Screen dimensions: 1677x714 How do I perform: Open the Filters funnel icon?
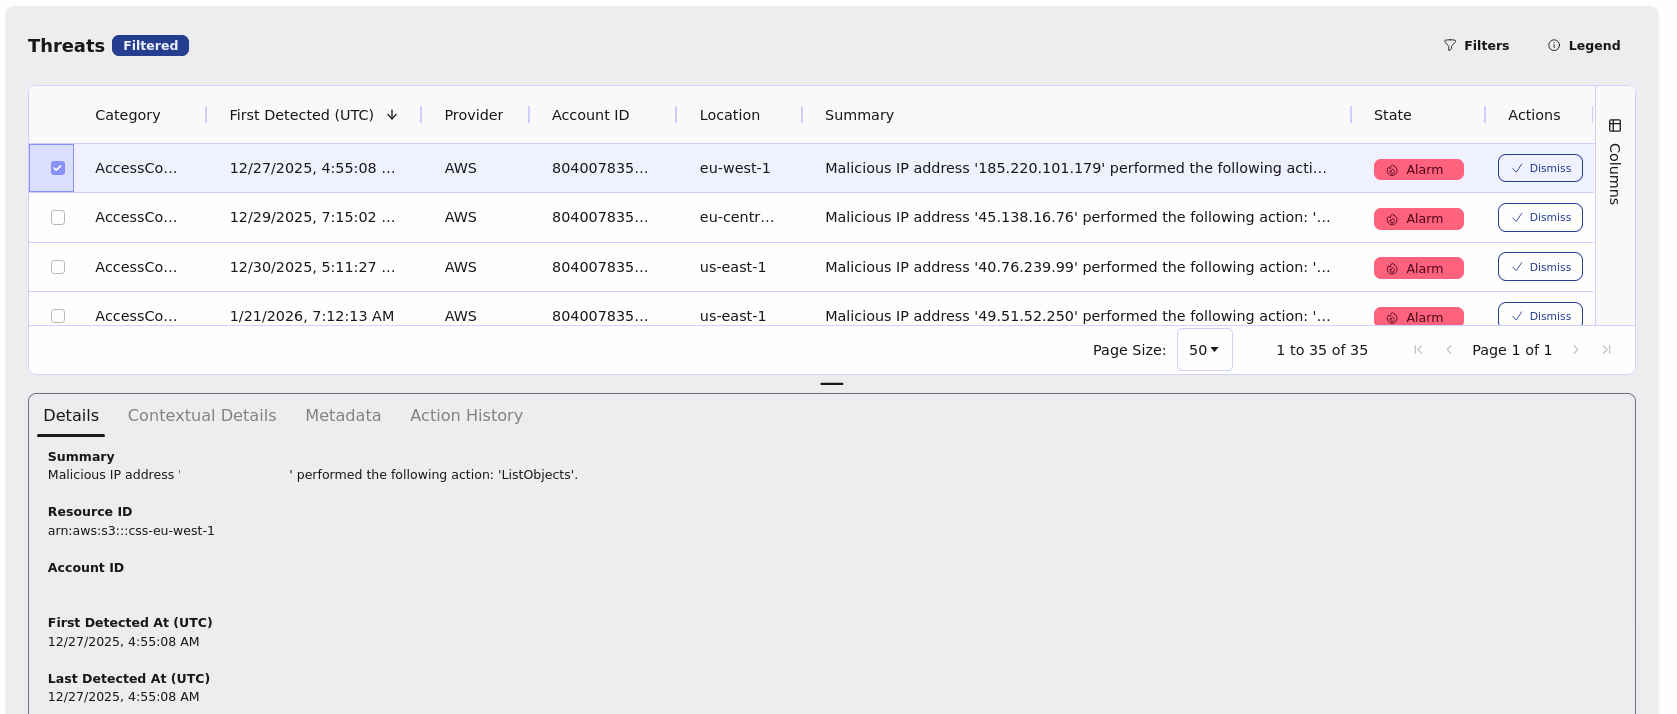[x=1449, y=46]
